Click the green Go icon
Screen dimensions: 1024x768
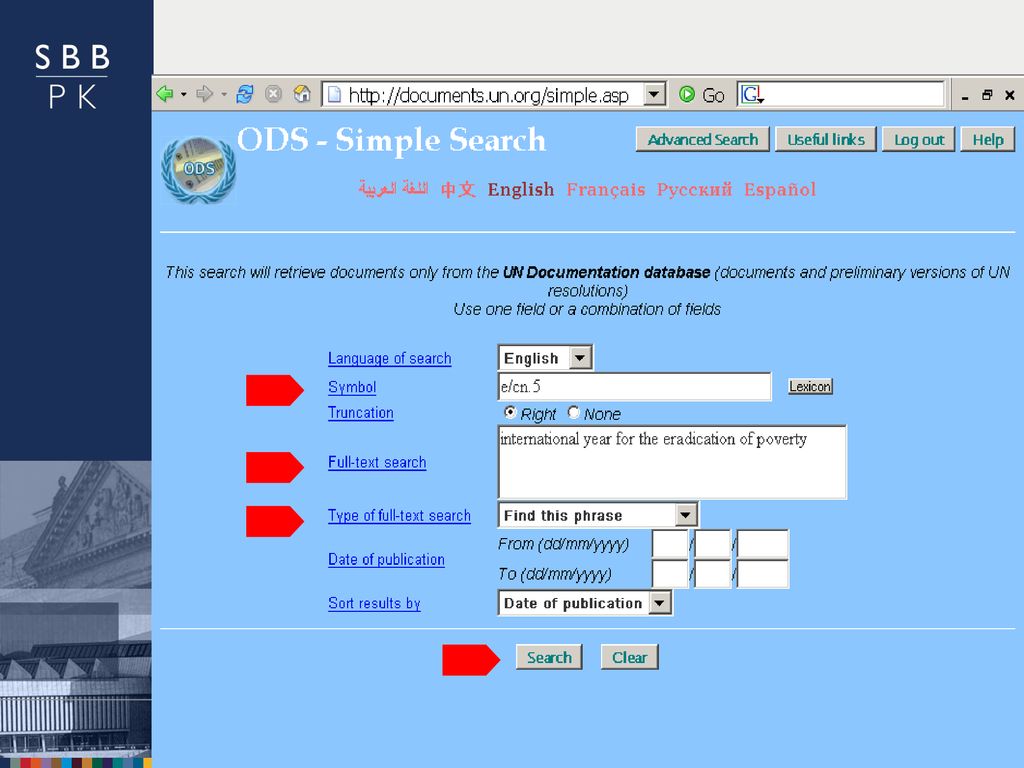pyautogui.click(x=686, y=95)
